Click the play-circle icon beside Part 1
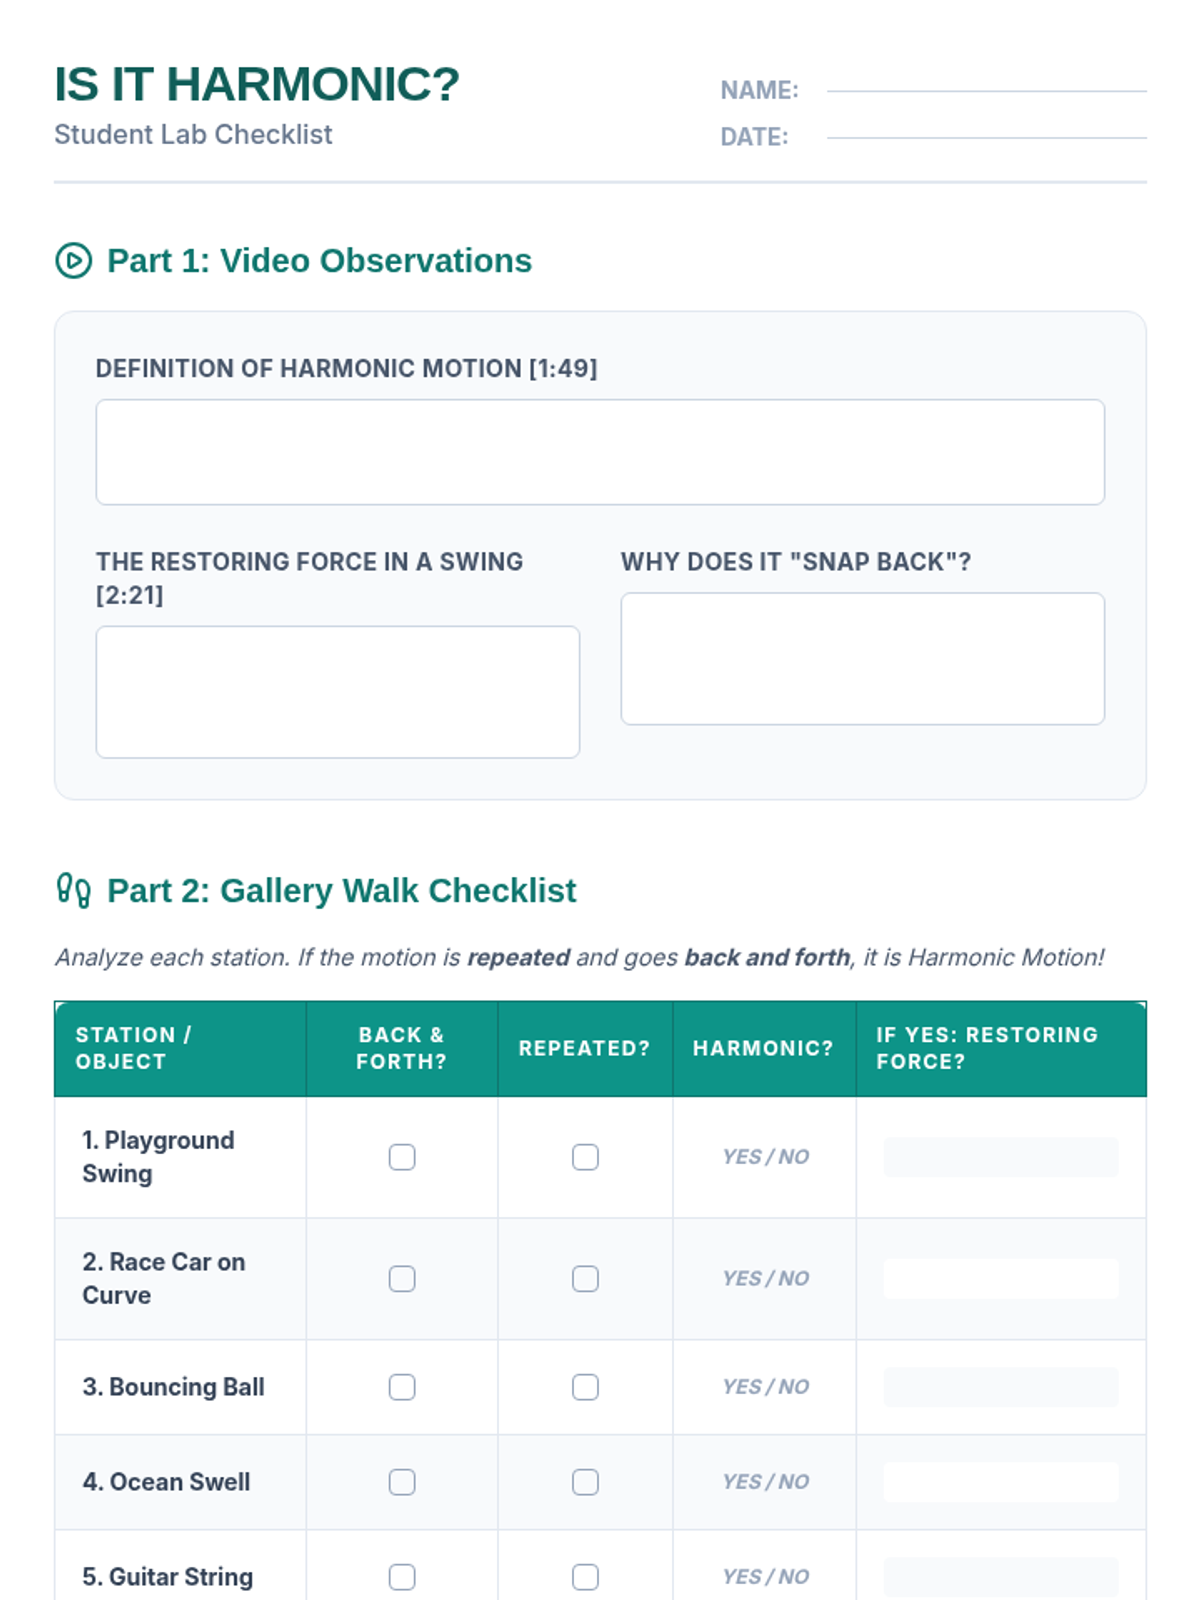This screenshot has width=1200, height=1600. coord(73,261)
